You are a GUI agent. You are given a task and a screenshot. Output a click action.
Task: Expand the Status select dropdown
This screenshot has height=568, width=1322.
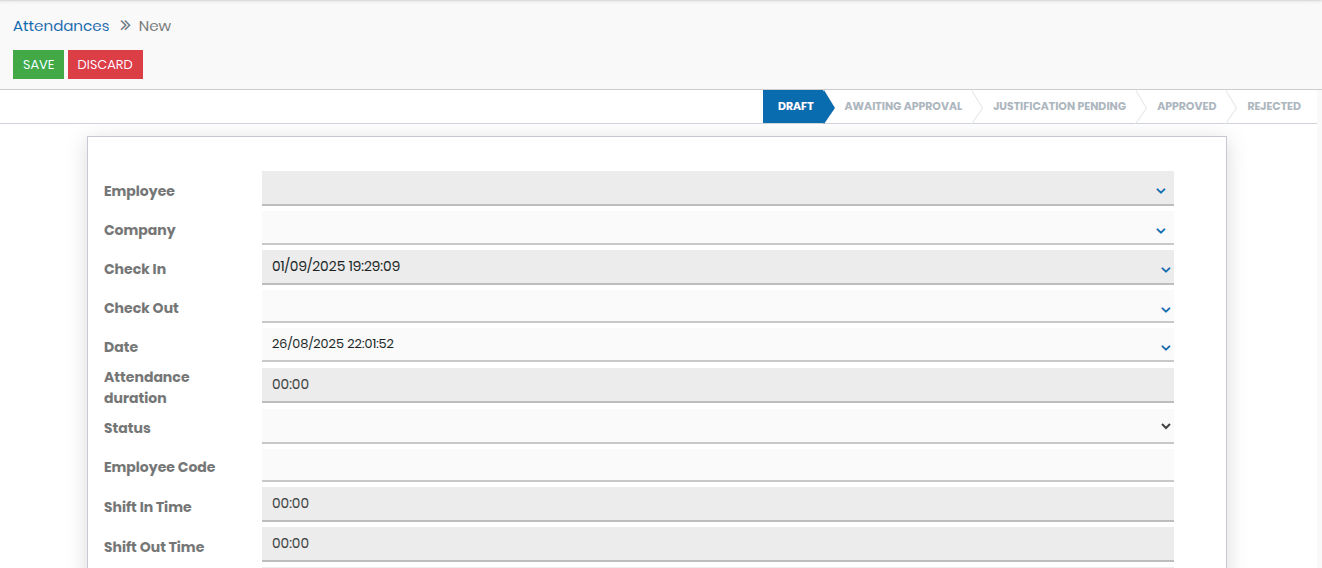tap(1165, 426)
